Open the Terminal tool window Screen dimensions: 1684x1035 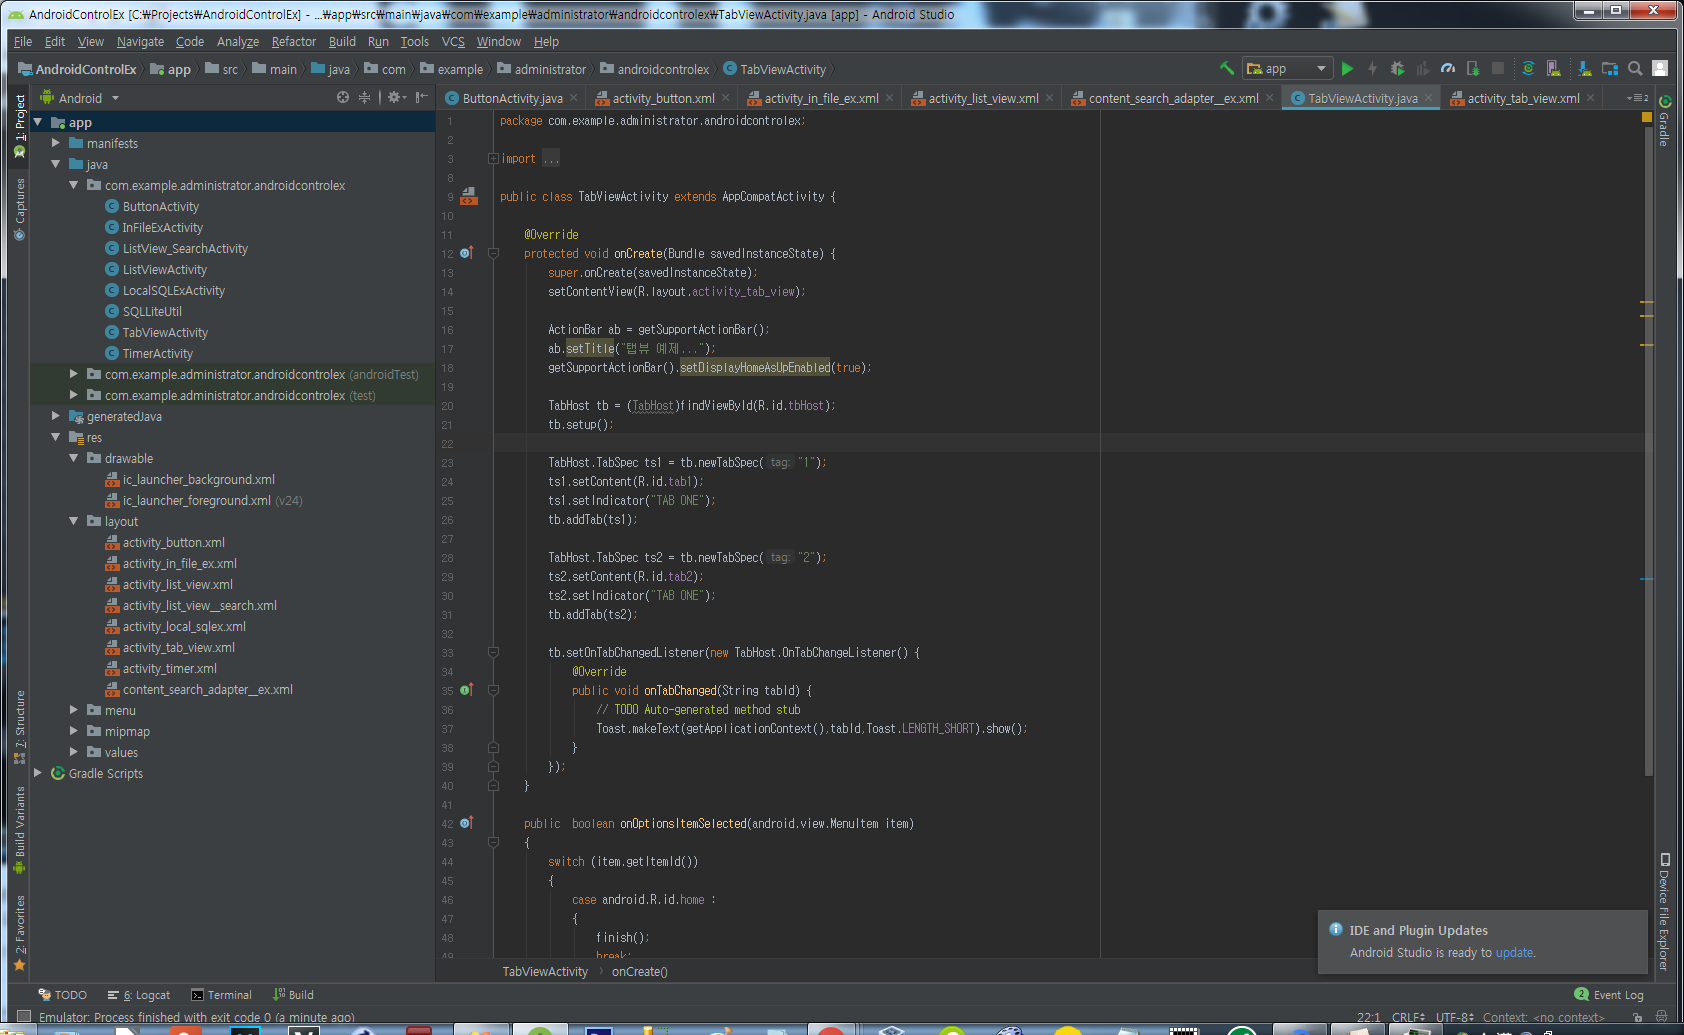tap(221, 995)
